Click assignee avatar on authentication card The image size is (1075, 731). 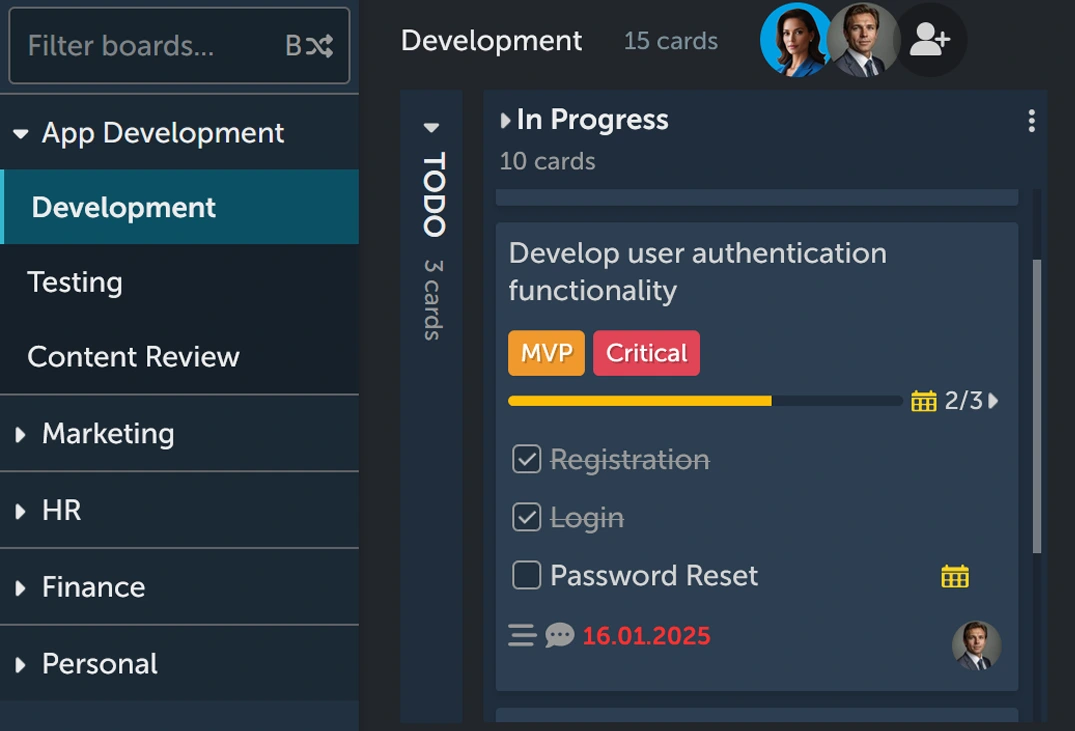coord(976,646)
